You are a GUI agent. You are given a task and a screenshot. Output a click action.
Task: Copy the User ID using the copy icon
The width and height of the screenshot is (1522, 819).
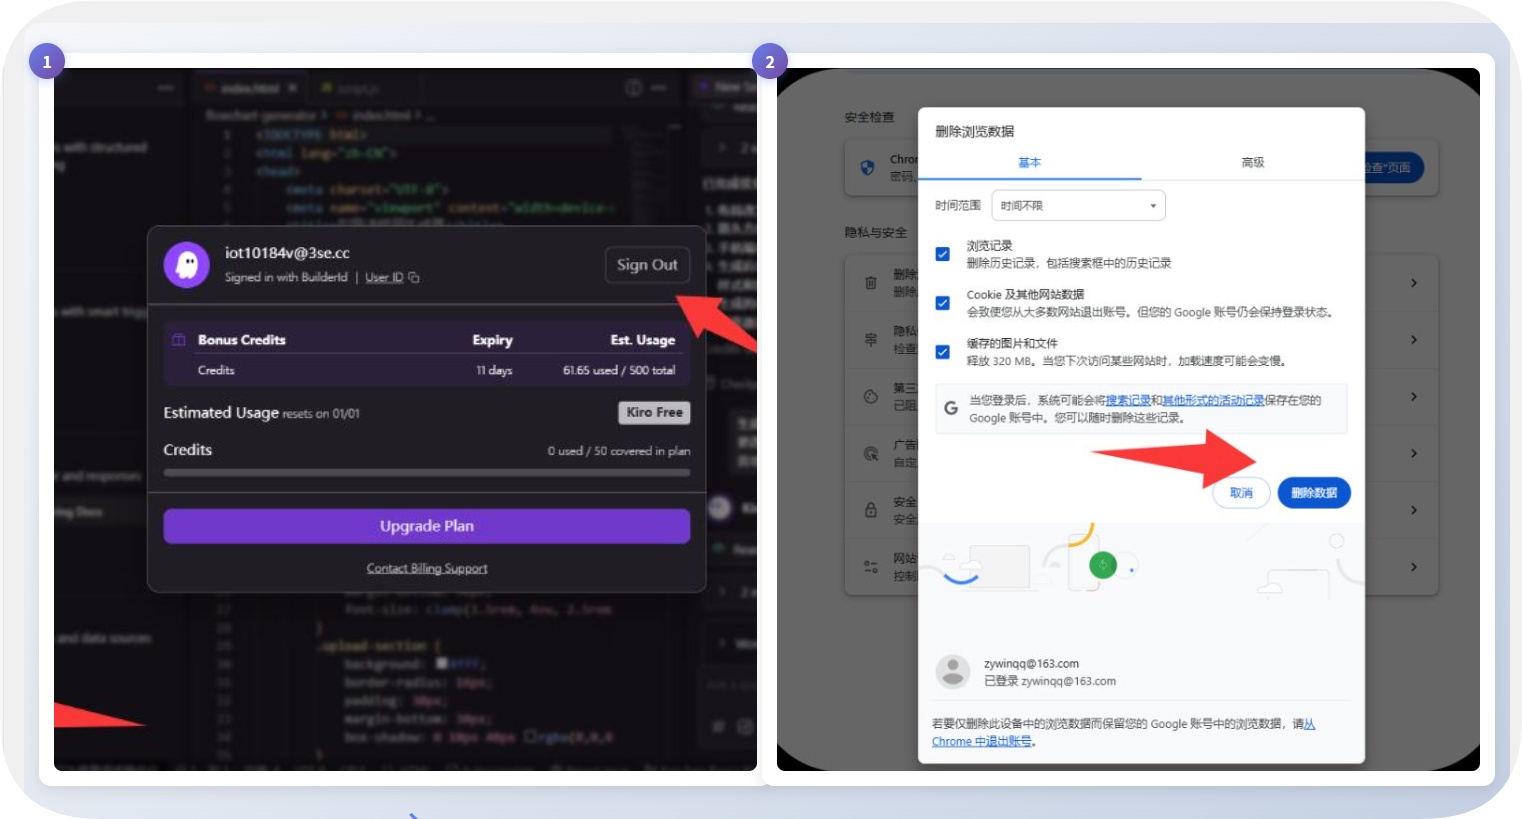[413, 278]
